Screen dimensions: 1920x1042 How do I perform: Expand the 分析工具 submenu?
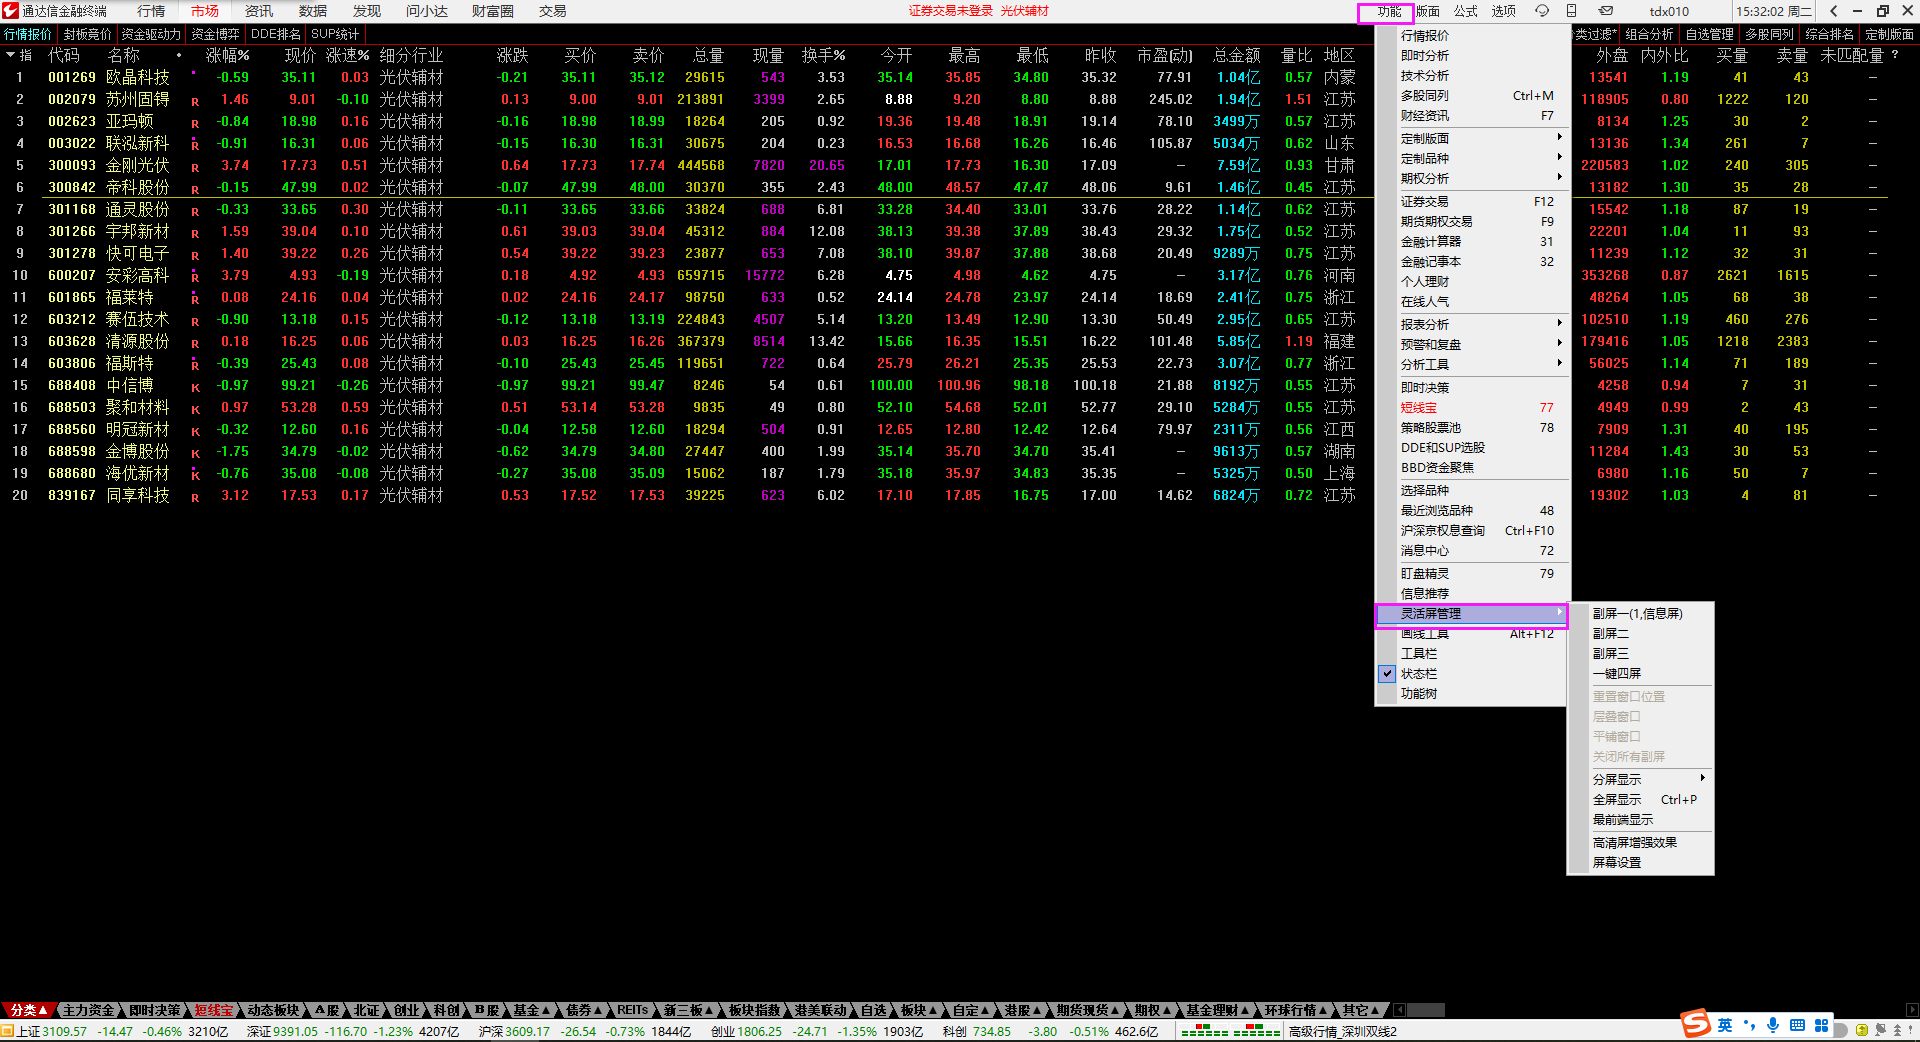[x=1471, y=365]
